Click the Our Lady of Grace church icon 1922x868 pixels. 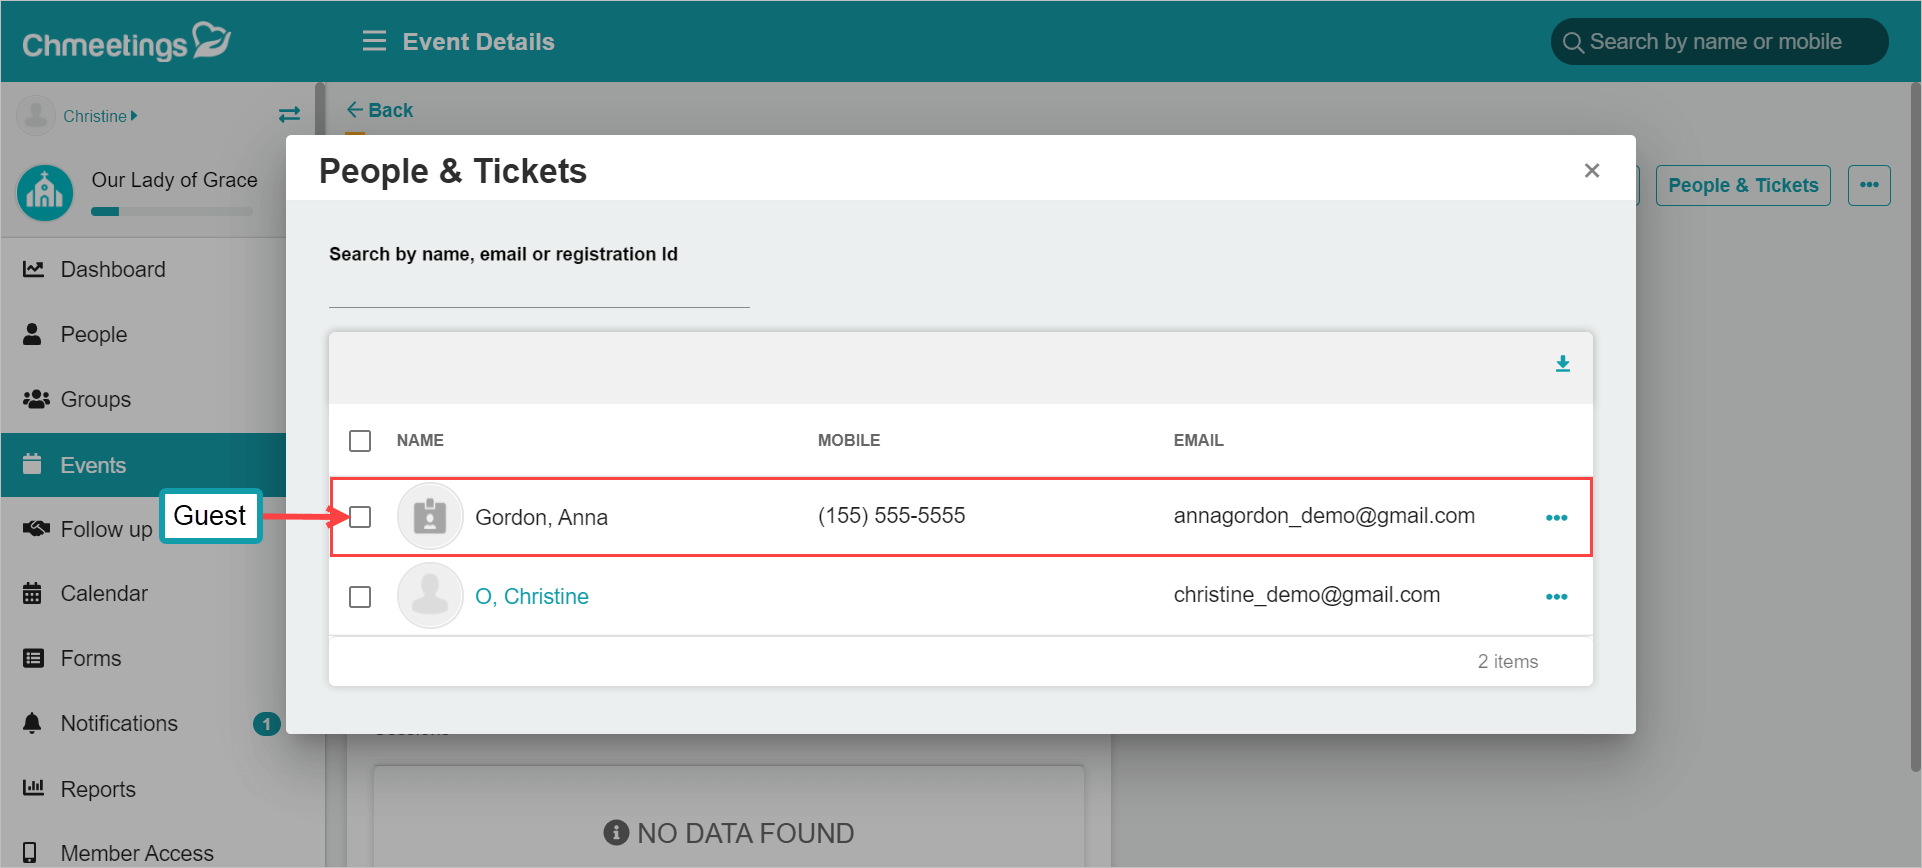click(x=45, y=192)
